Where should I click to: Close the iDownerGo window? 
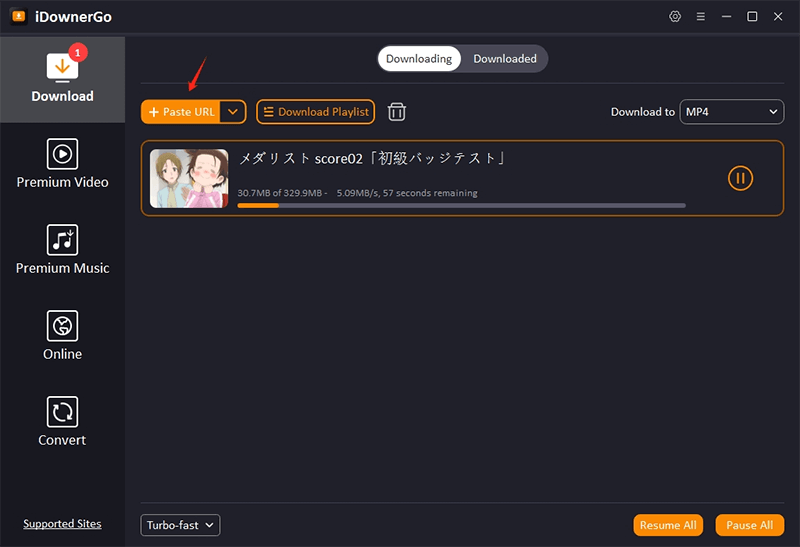[778, 16]
